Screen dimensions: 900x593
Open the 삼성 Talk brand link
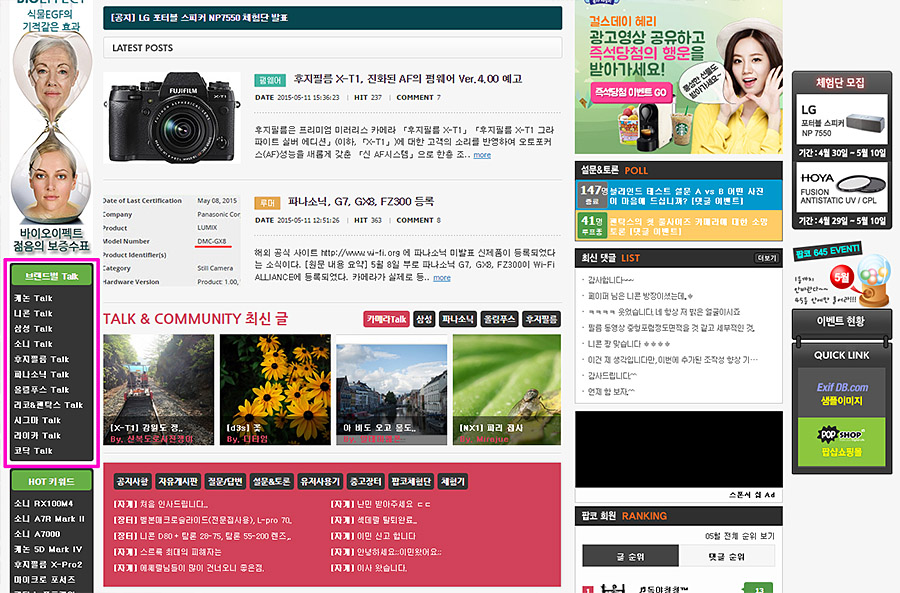33,328
